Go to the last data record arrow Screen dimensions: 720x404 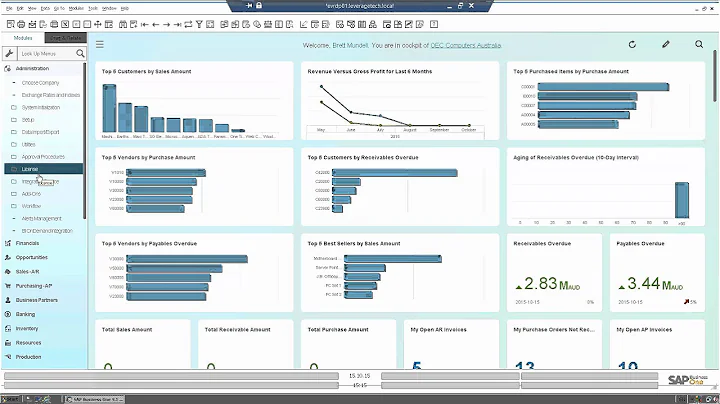(x=178, y=24)
